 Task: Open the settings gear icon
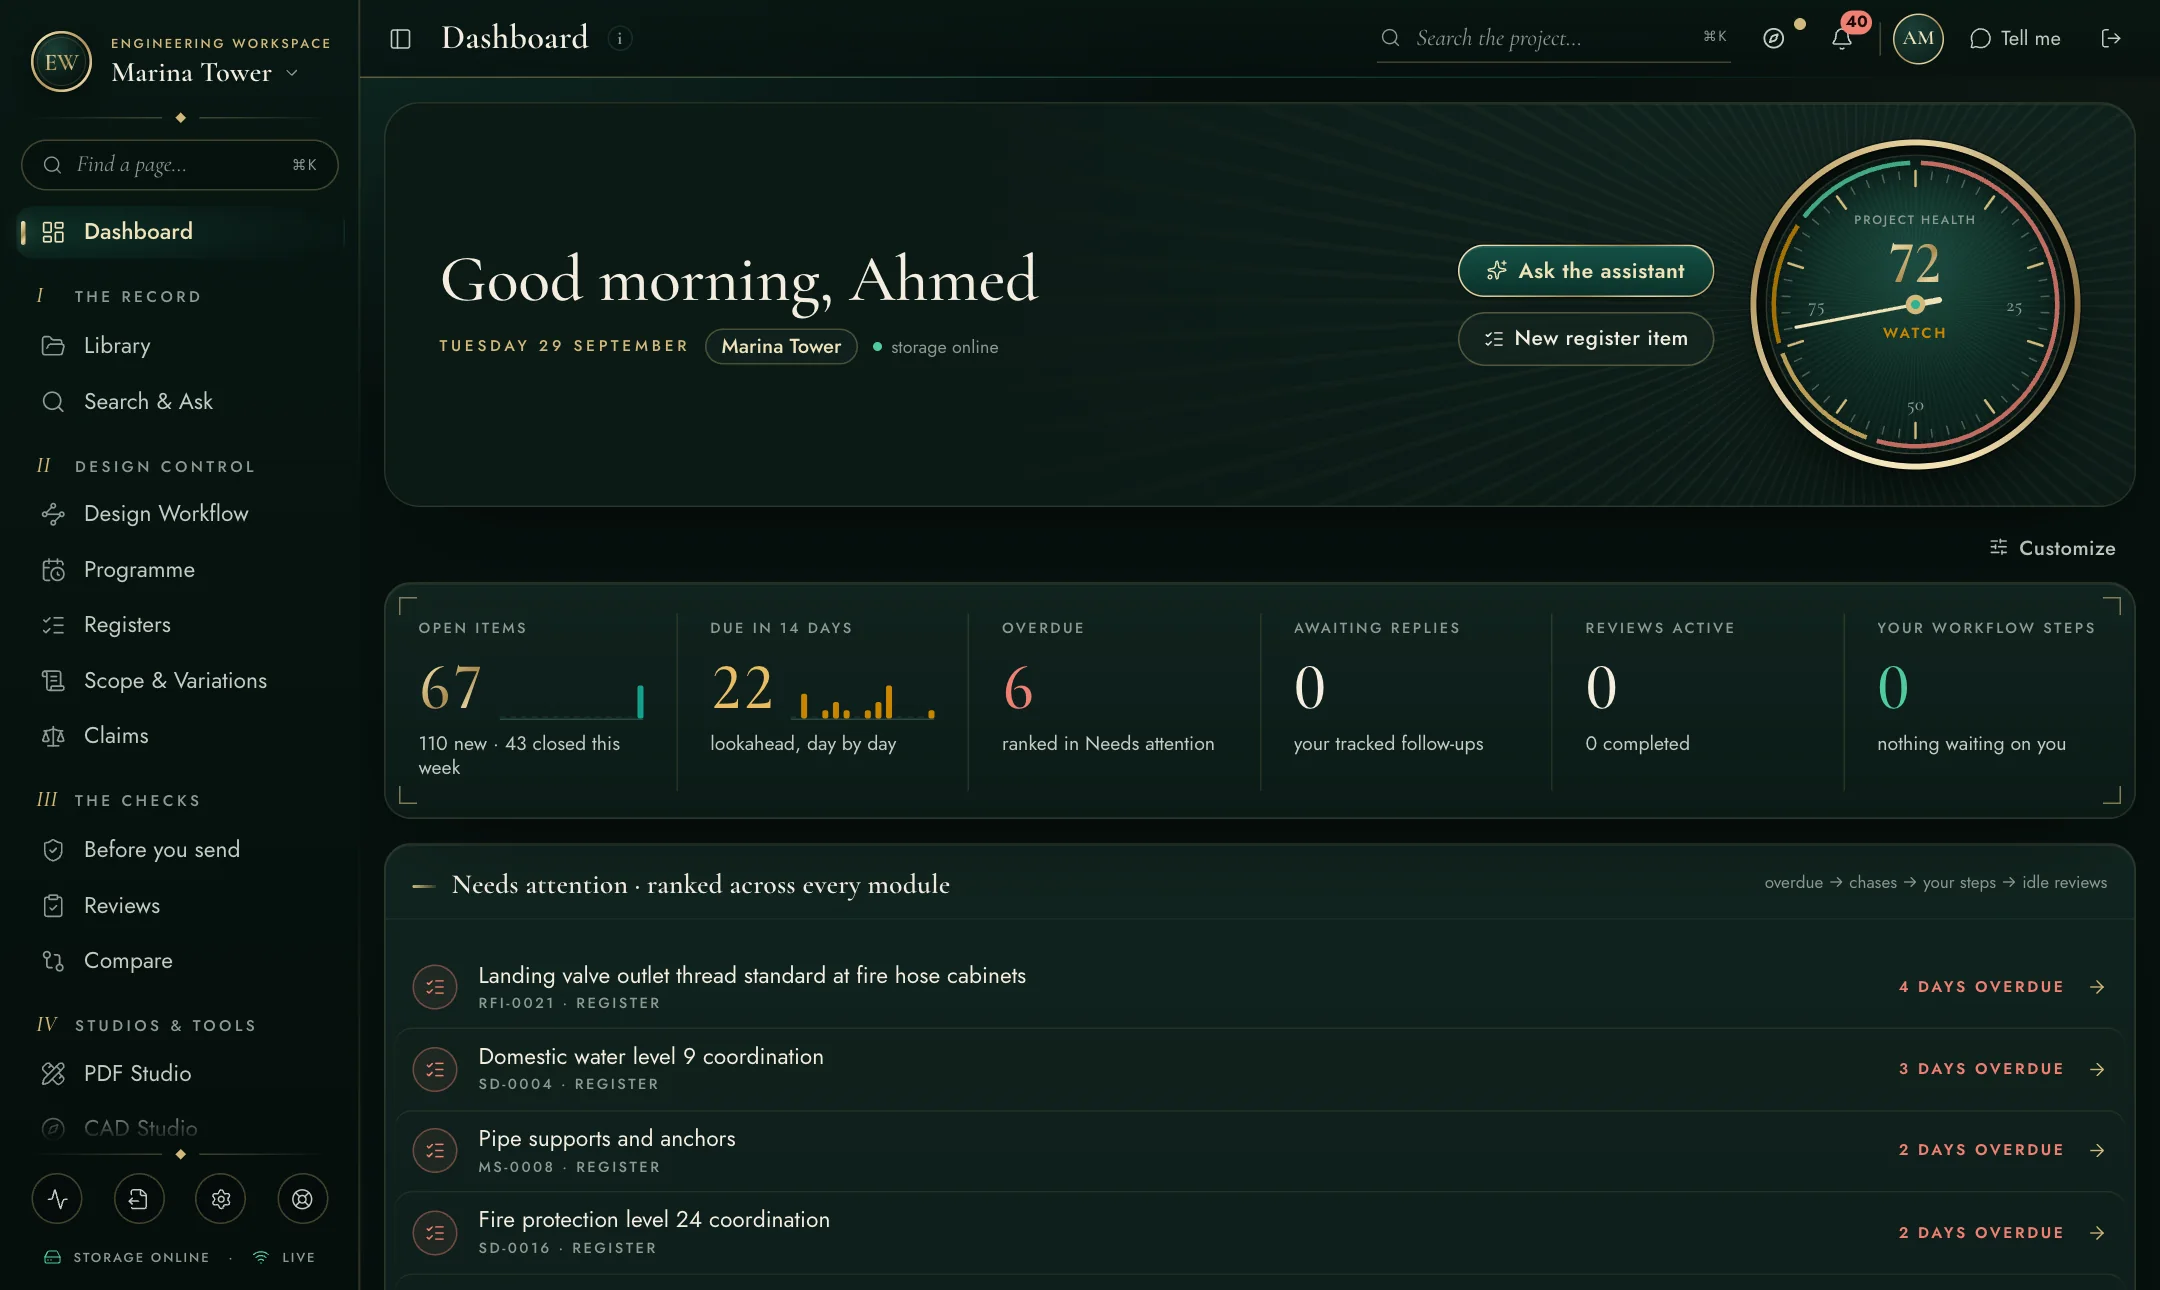tap(221, 1199)
